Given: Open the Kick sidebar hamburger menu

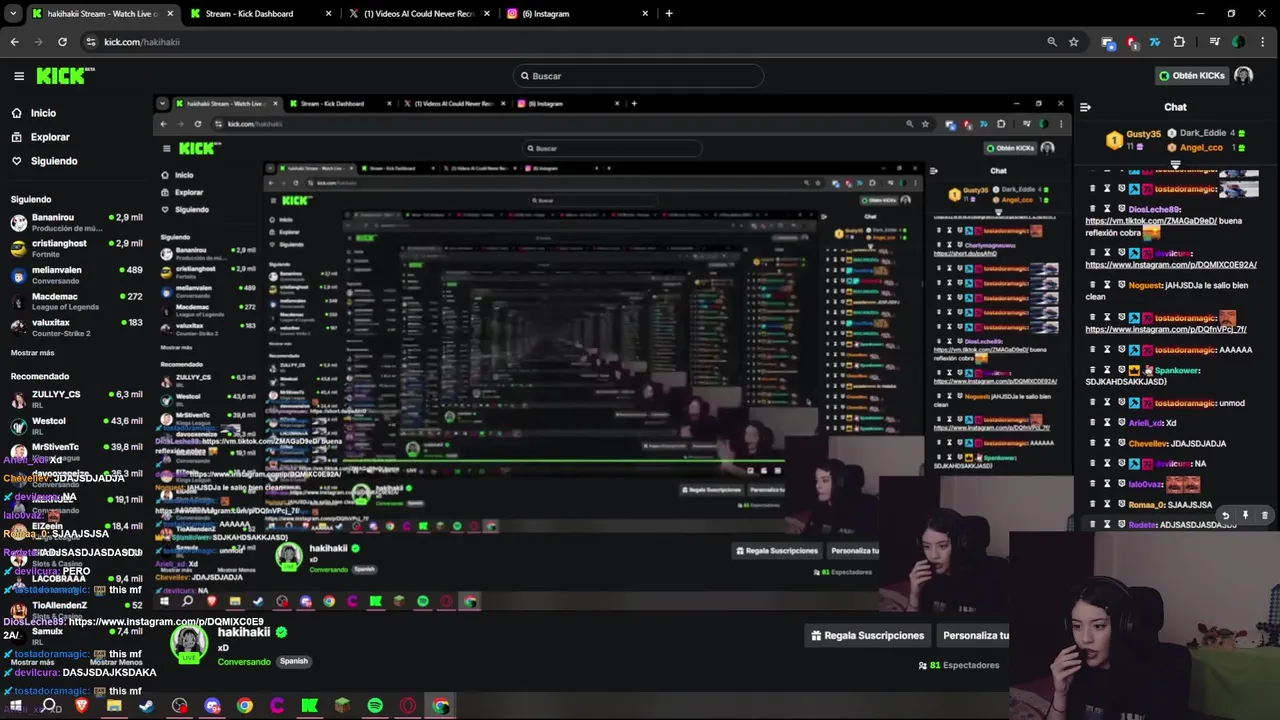Looking at the screenshot, I should click(19, 76).
